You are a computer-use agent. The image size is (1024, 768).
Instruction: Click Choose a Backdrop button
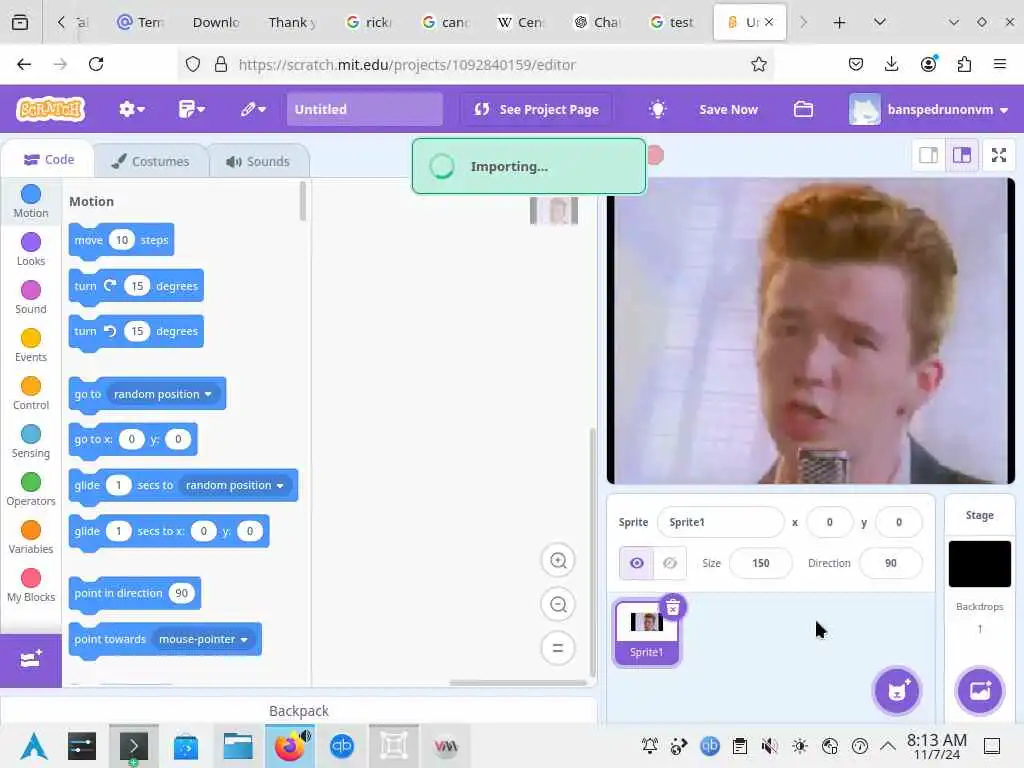980,691
